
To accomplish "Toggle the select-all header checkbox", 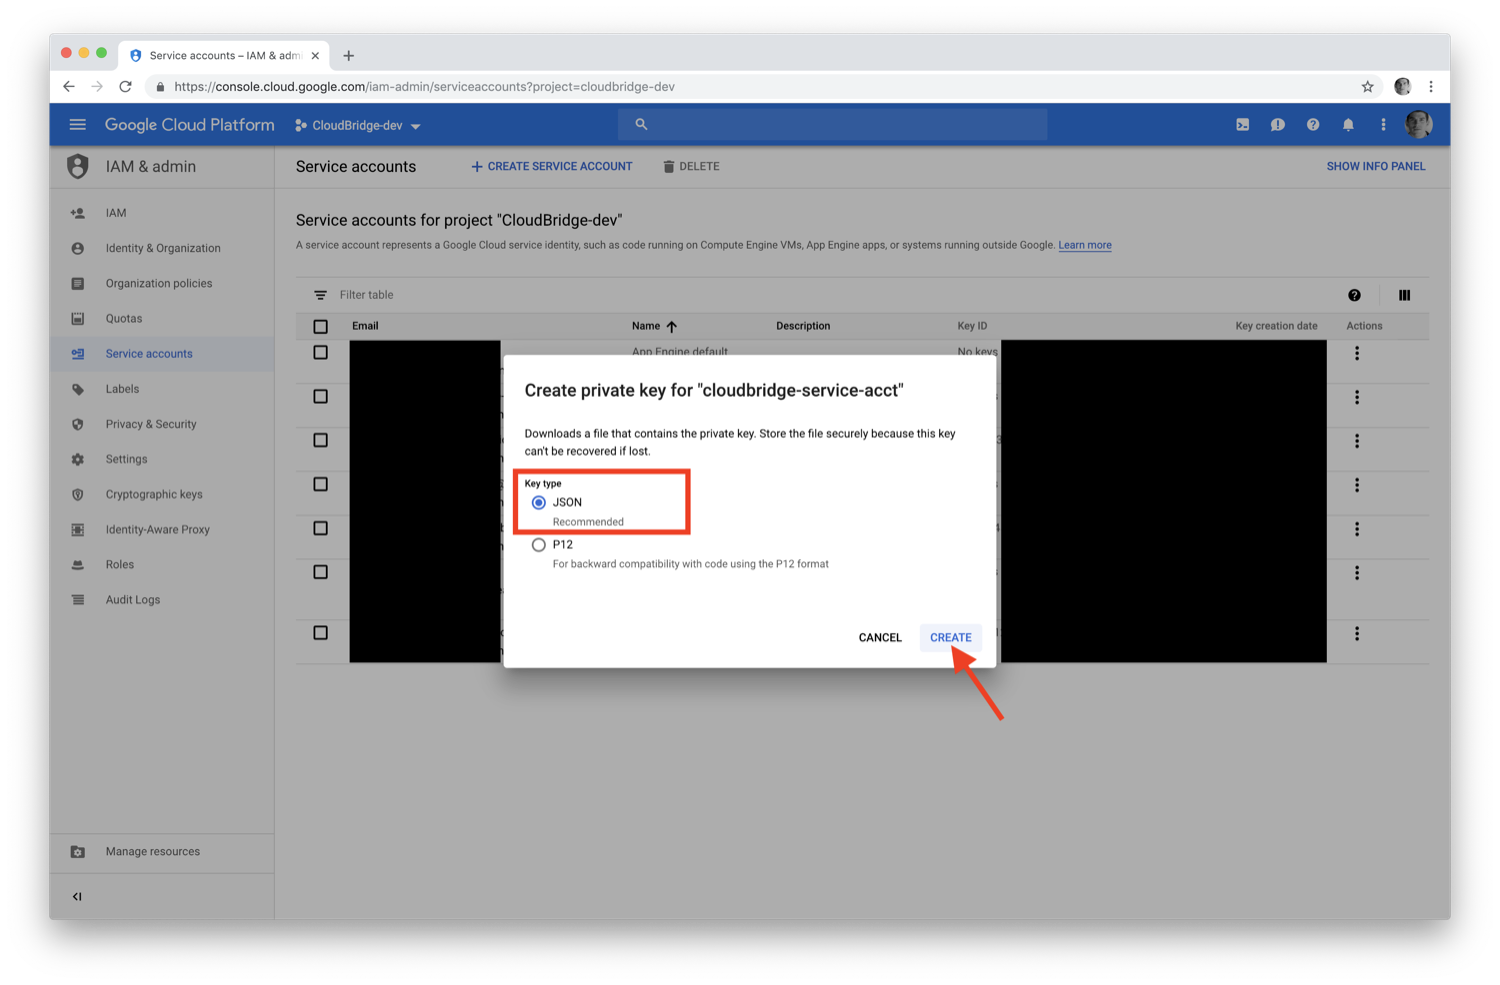I will (320, 326).
